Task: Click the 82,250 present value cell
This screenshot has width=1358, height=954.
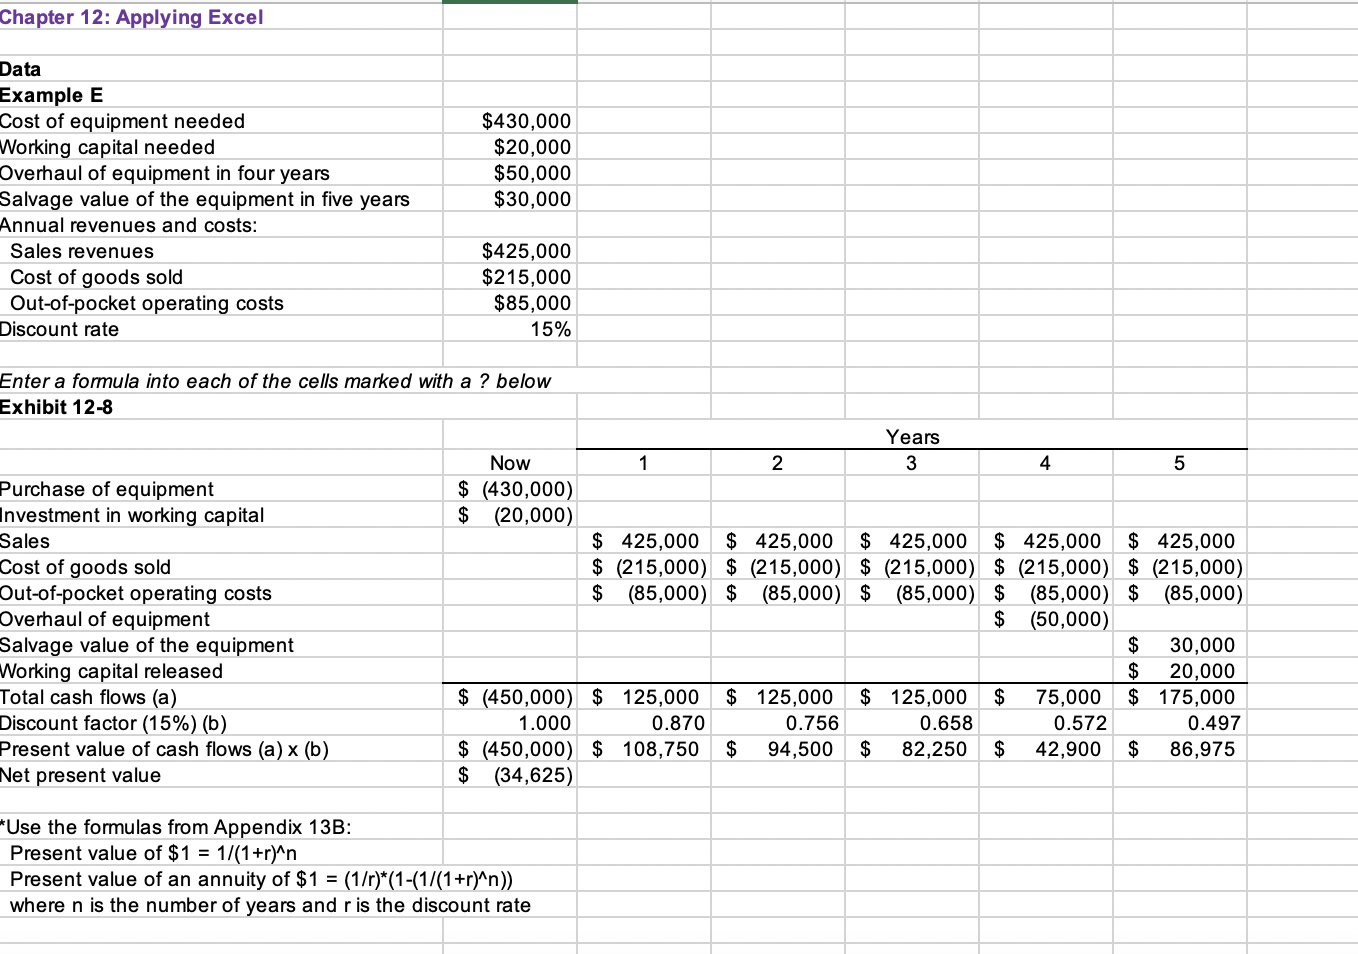Action: (912, 749)
